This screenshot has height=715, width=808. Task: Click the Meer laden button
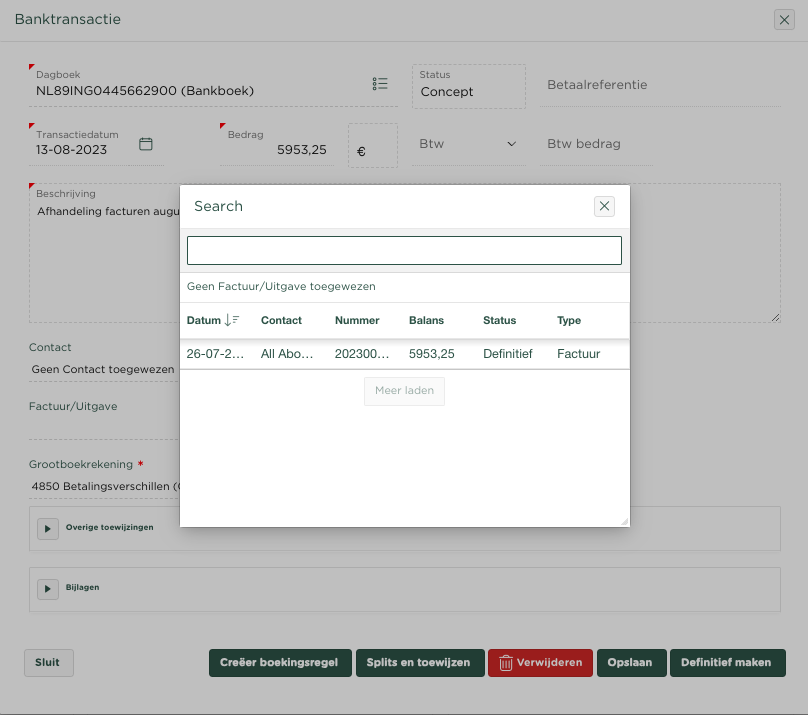click(404, 391)
